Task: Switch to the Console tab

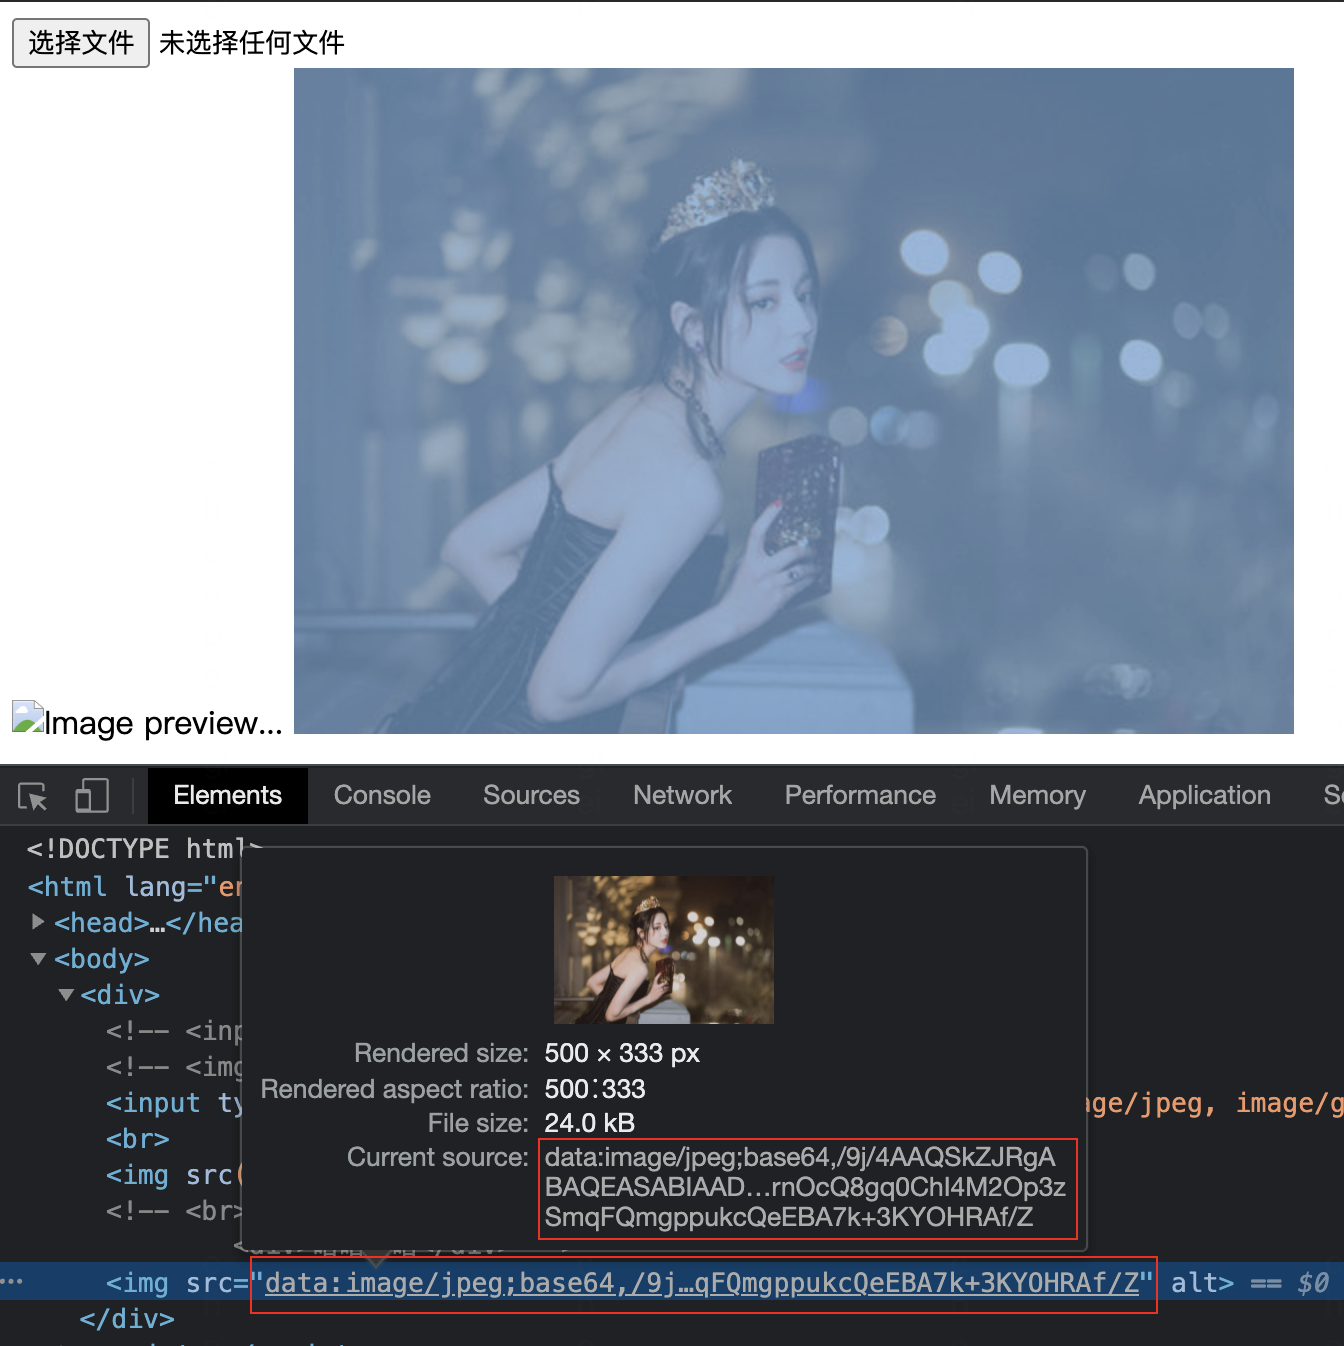Action: [x=382, y=795]
